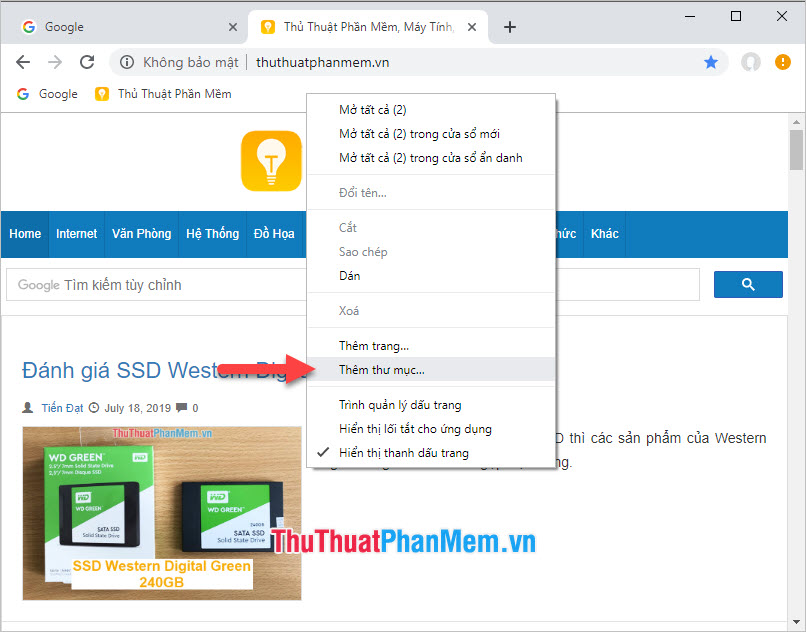
Task: Toggle 'Hiển thị lối tắt cho ứng dụng'
Action: point(431,429)
